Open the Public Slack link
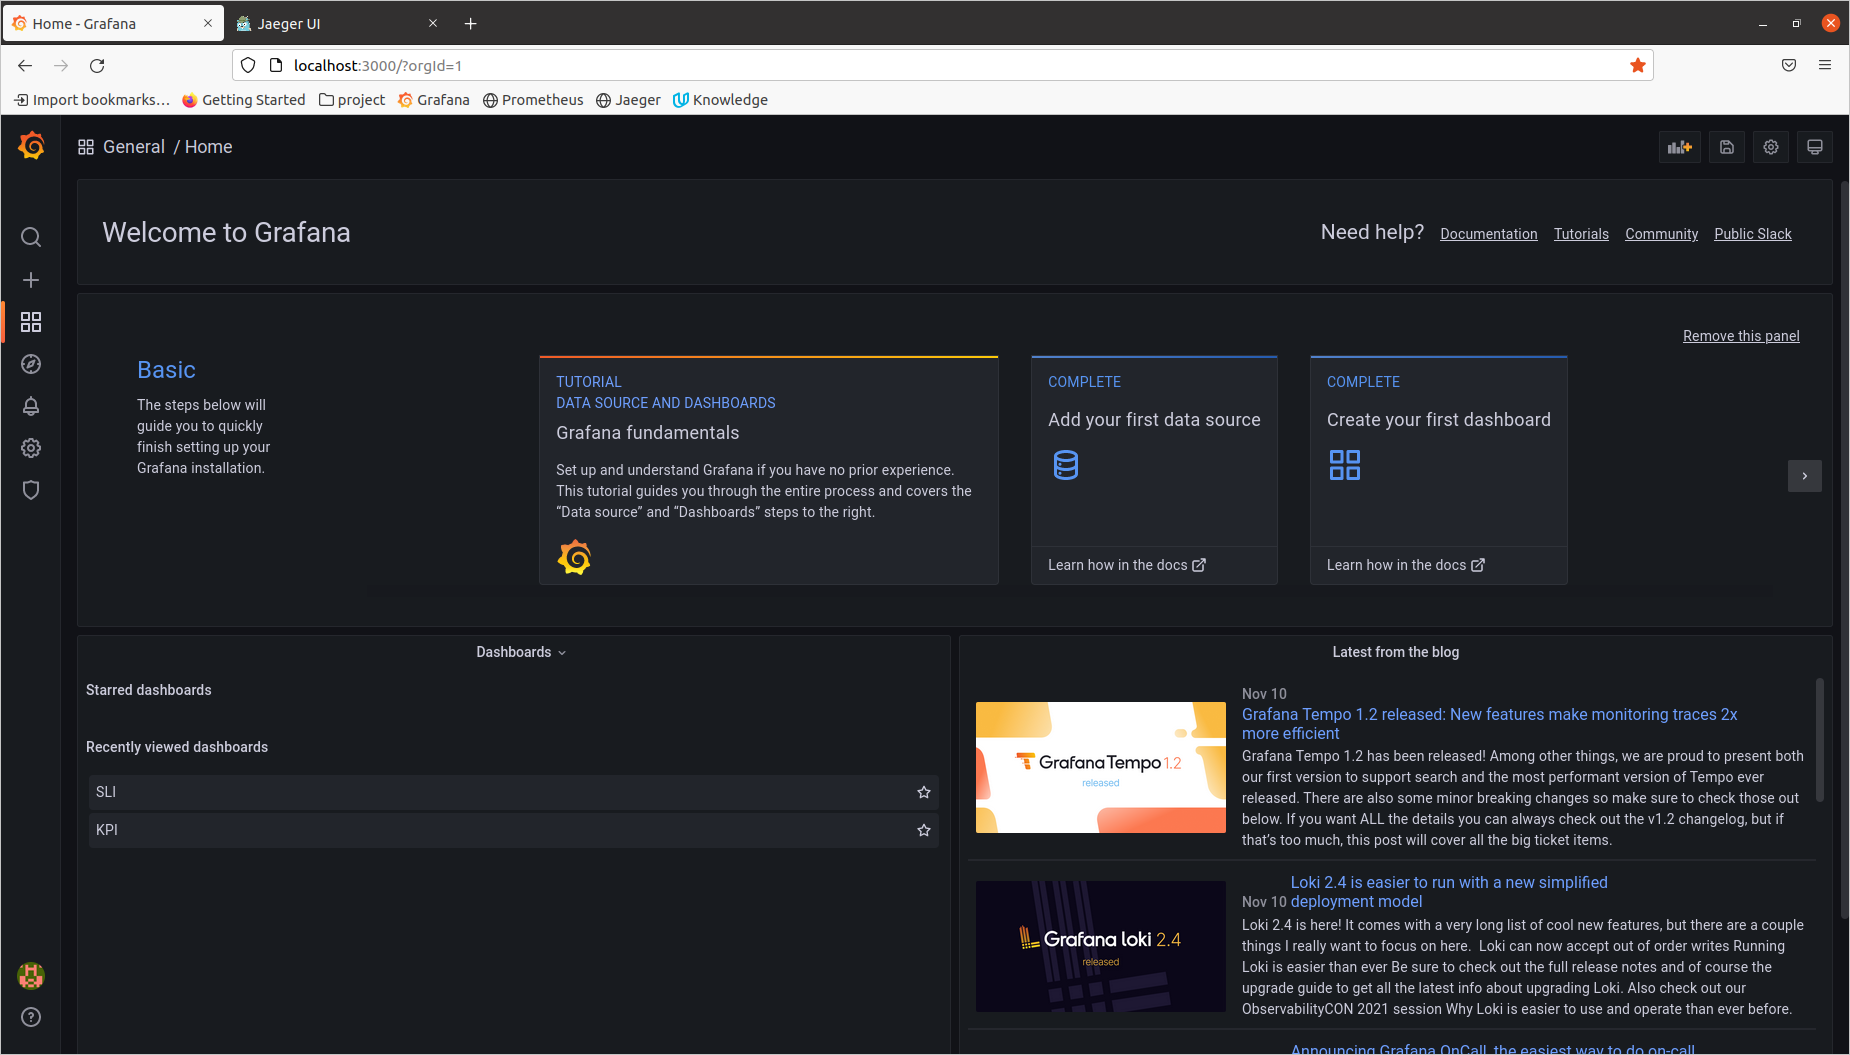 click(1752, 234)
